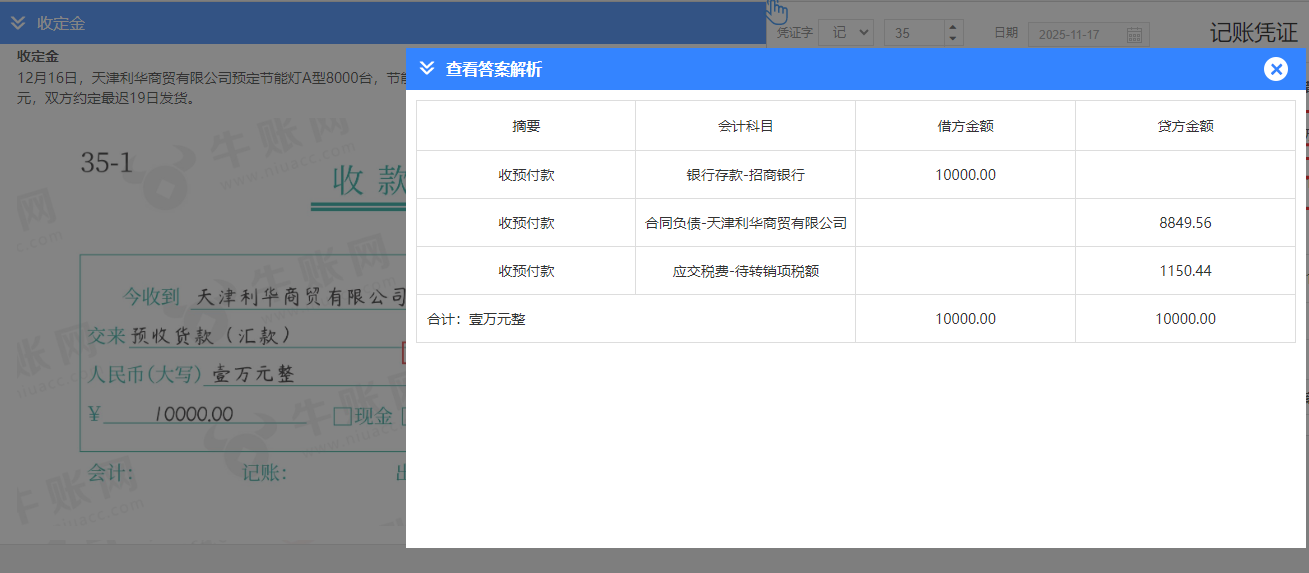Open the 凭证字 dropdown showing 记
The image size is (1309, 573).
click(845, 33)
